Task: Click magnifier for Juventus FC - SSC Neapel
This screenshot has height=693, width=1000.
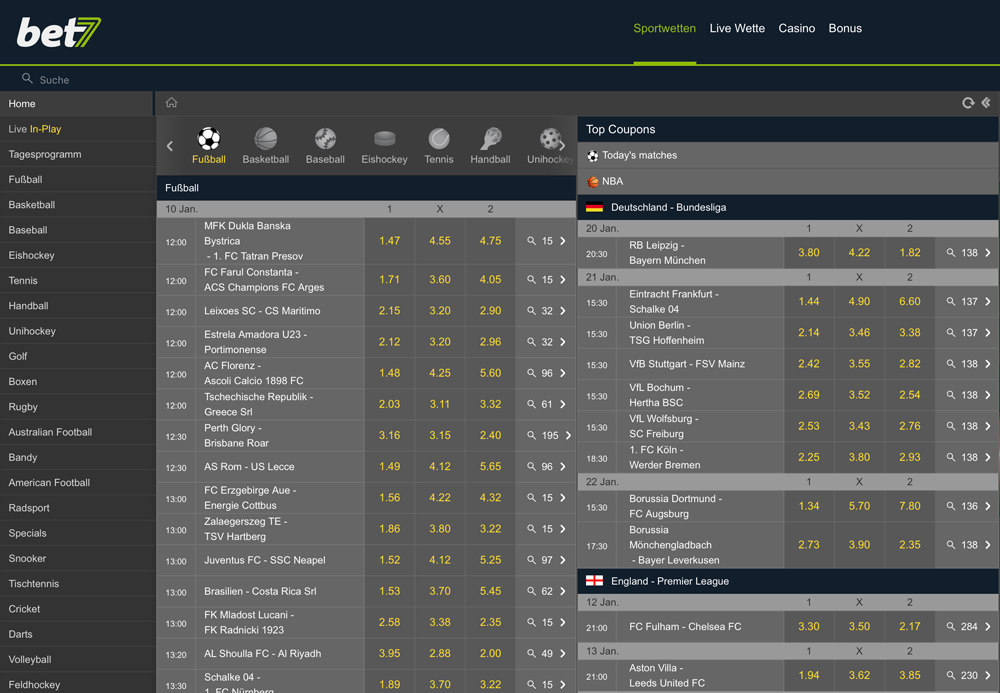Action: pos(531,560)
